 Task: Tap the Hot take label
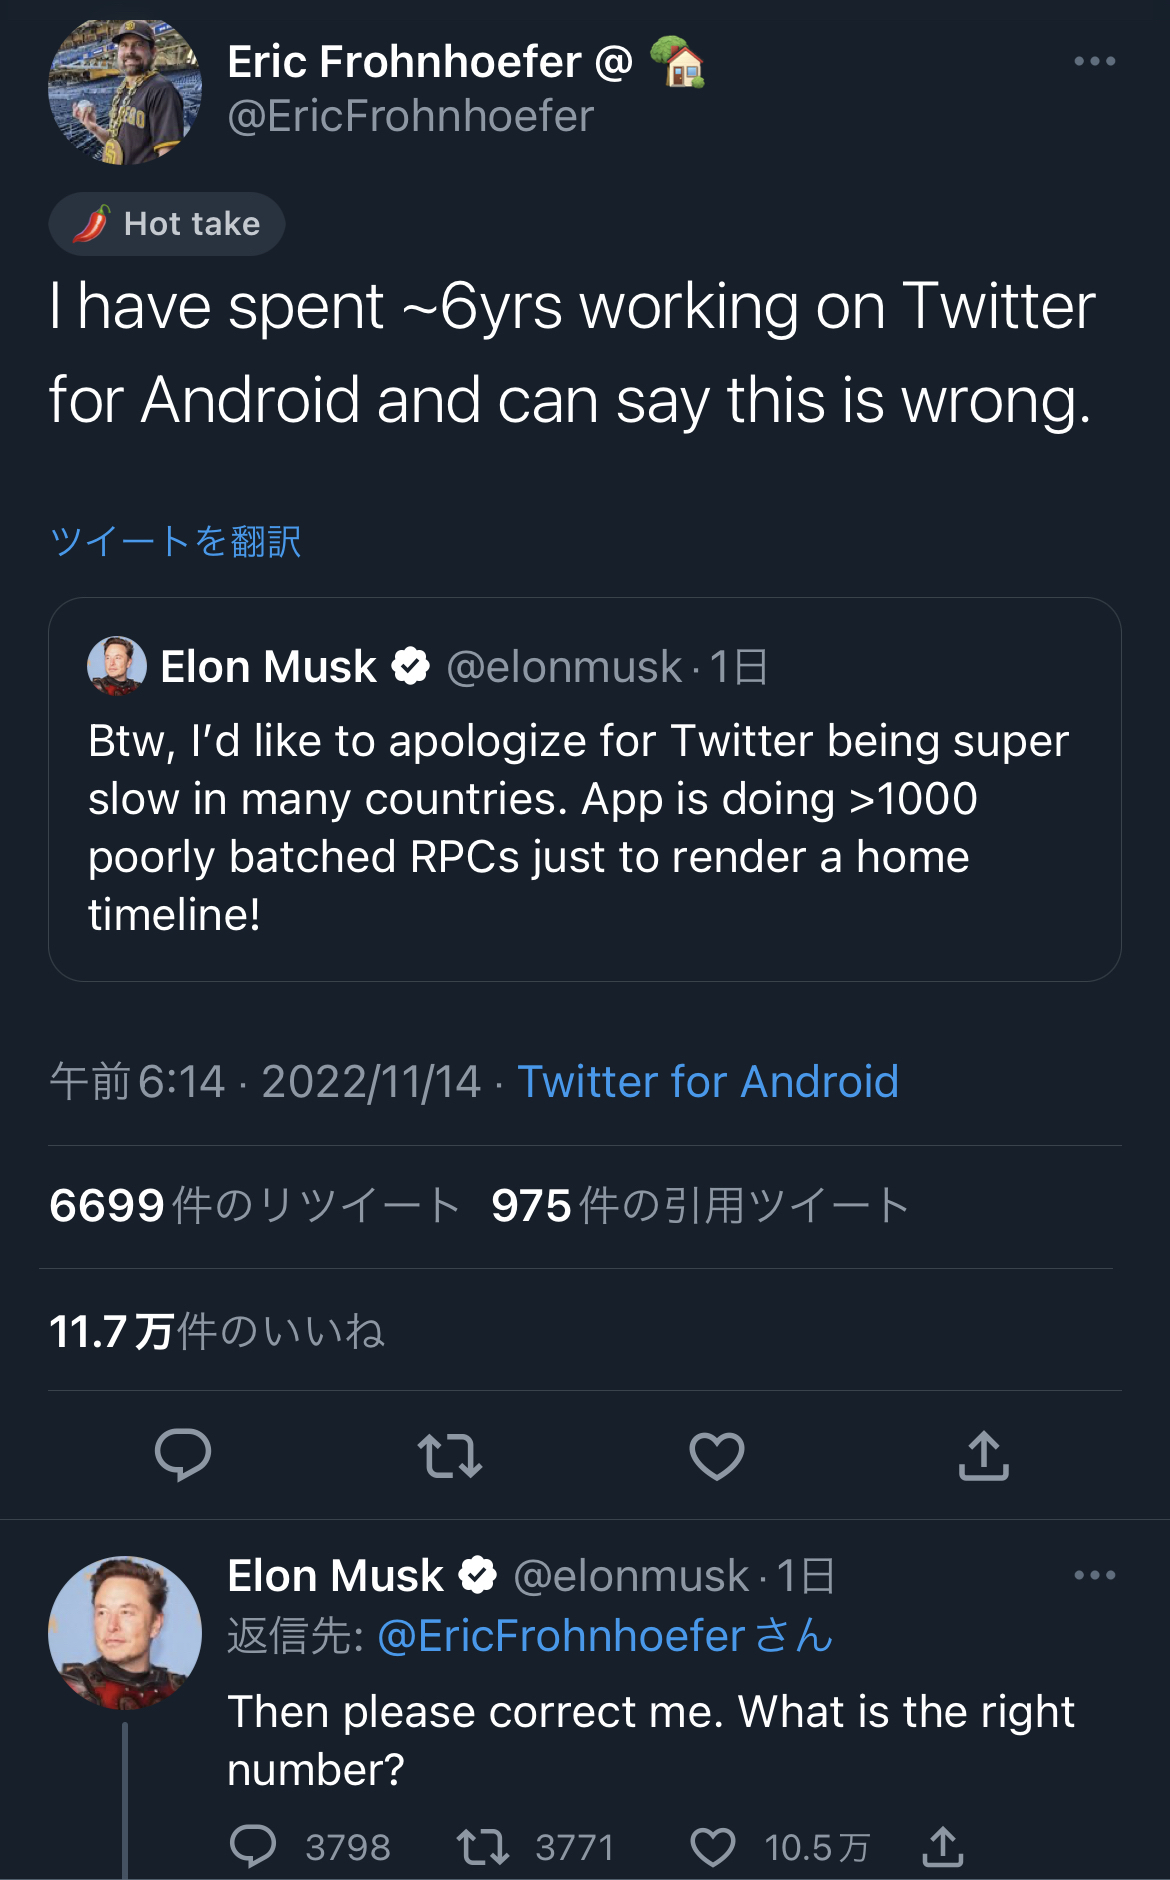[167, 224]
